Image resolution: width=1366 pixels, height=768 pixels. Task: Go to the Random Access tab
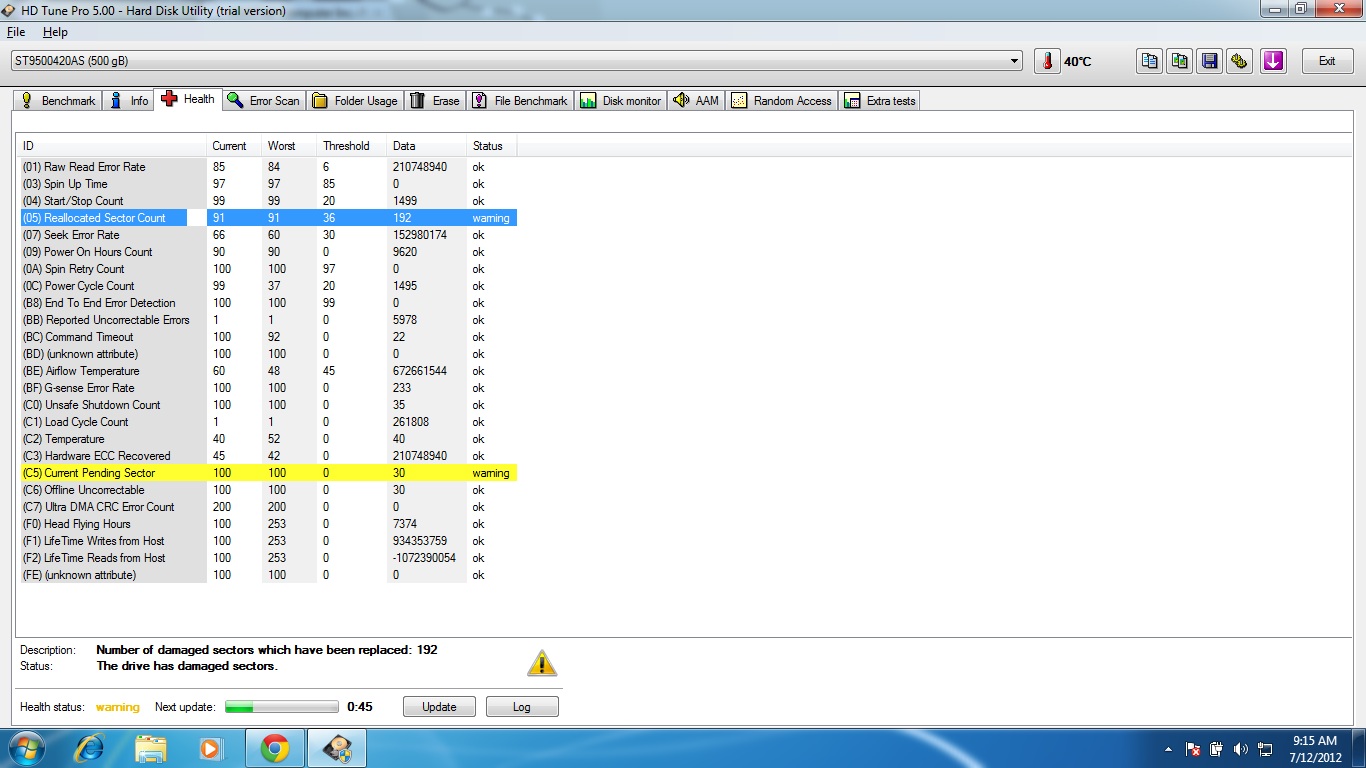782,101
